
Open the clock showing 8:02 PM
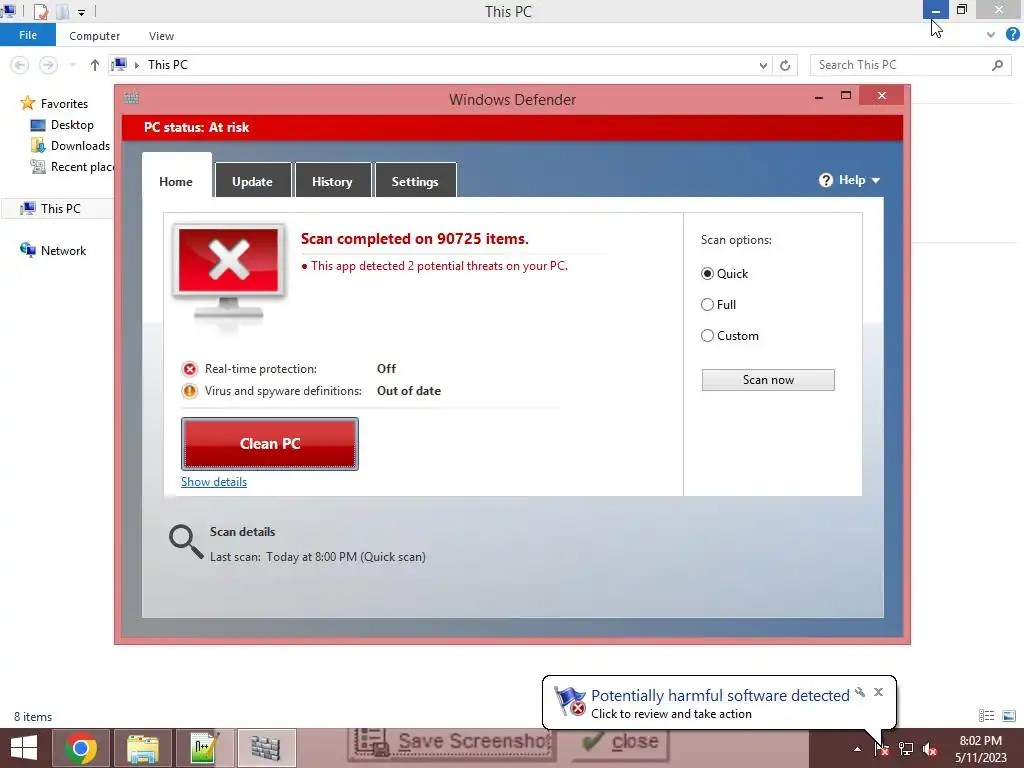[980, 748]
